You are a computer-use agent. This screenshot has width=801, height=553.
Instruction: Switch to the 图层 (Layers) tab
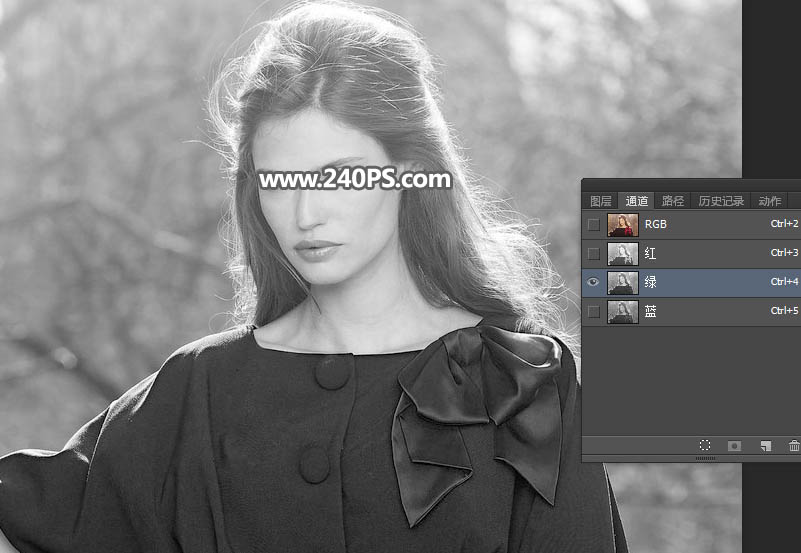[600, 201]
